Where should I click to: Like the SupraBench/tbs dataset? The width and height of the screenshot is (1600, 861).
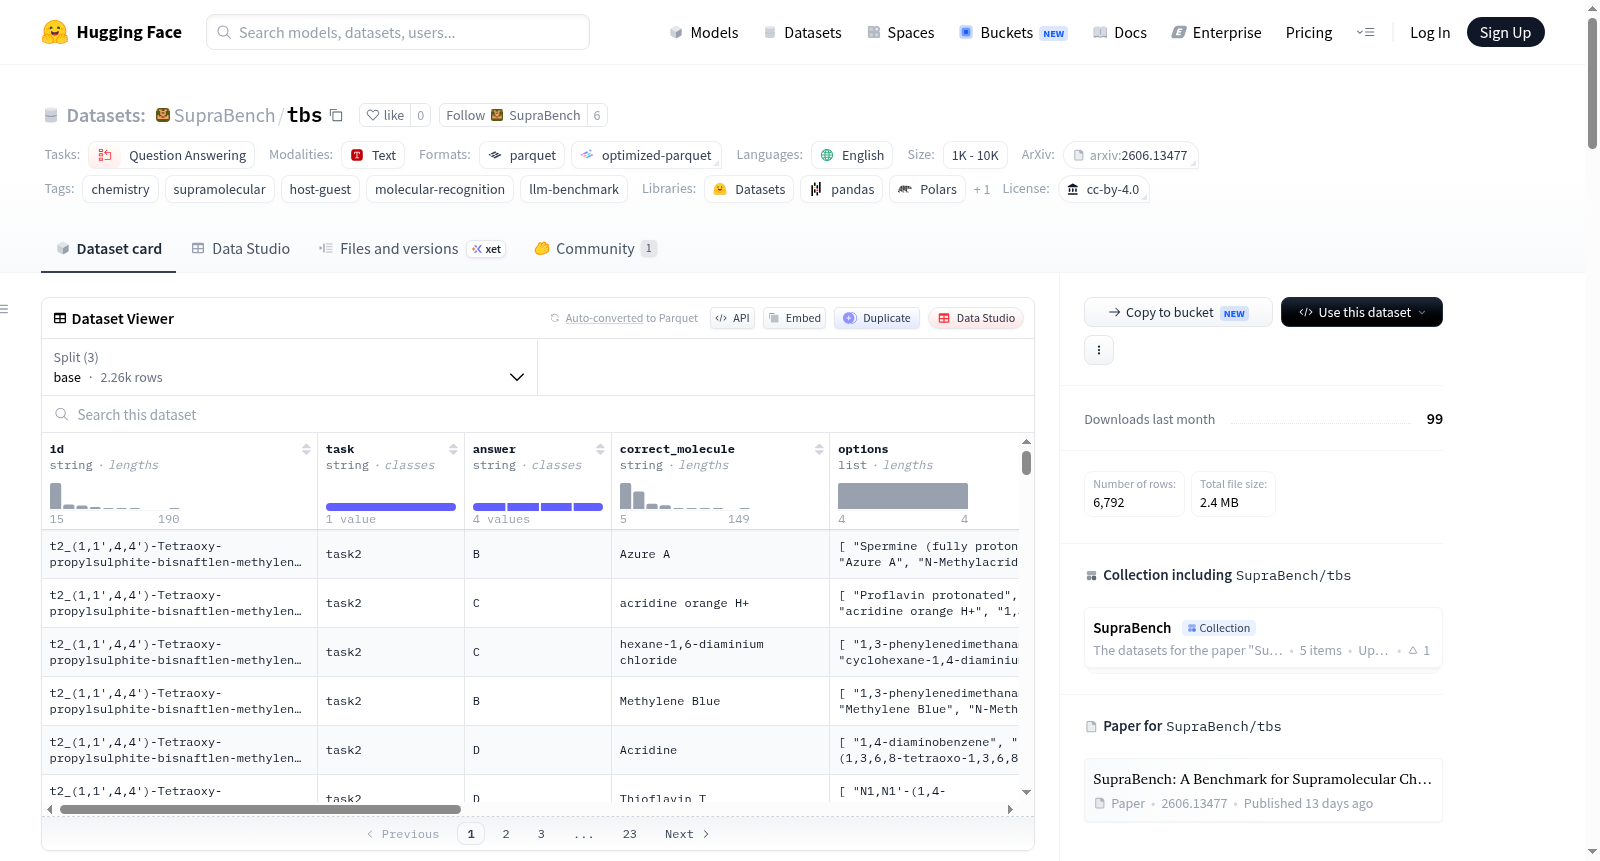click(385, 115)
